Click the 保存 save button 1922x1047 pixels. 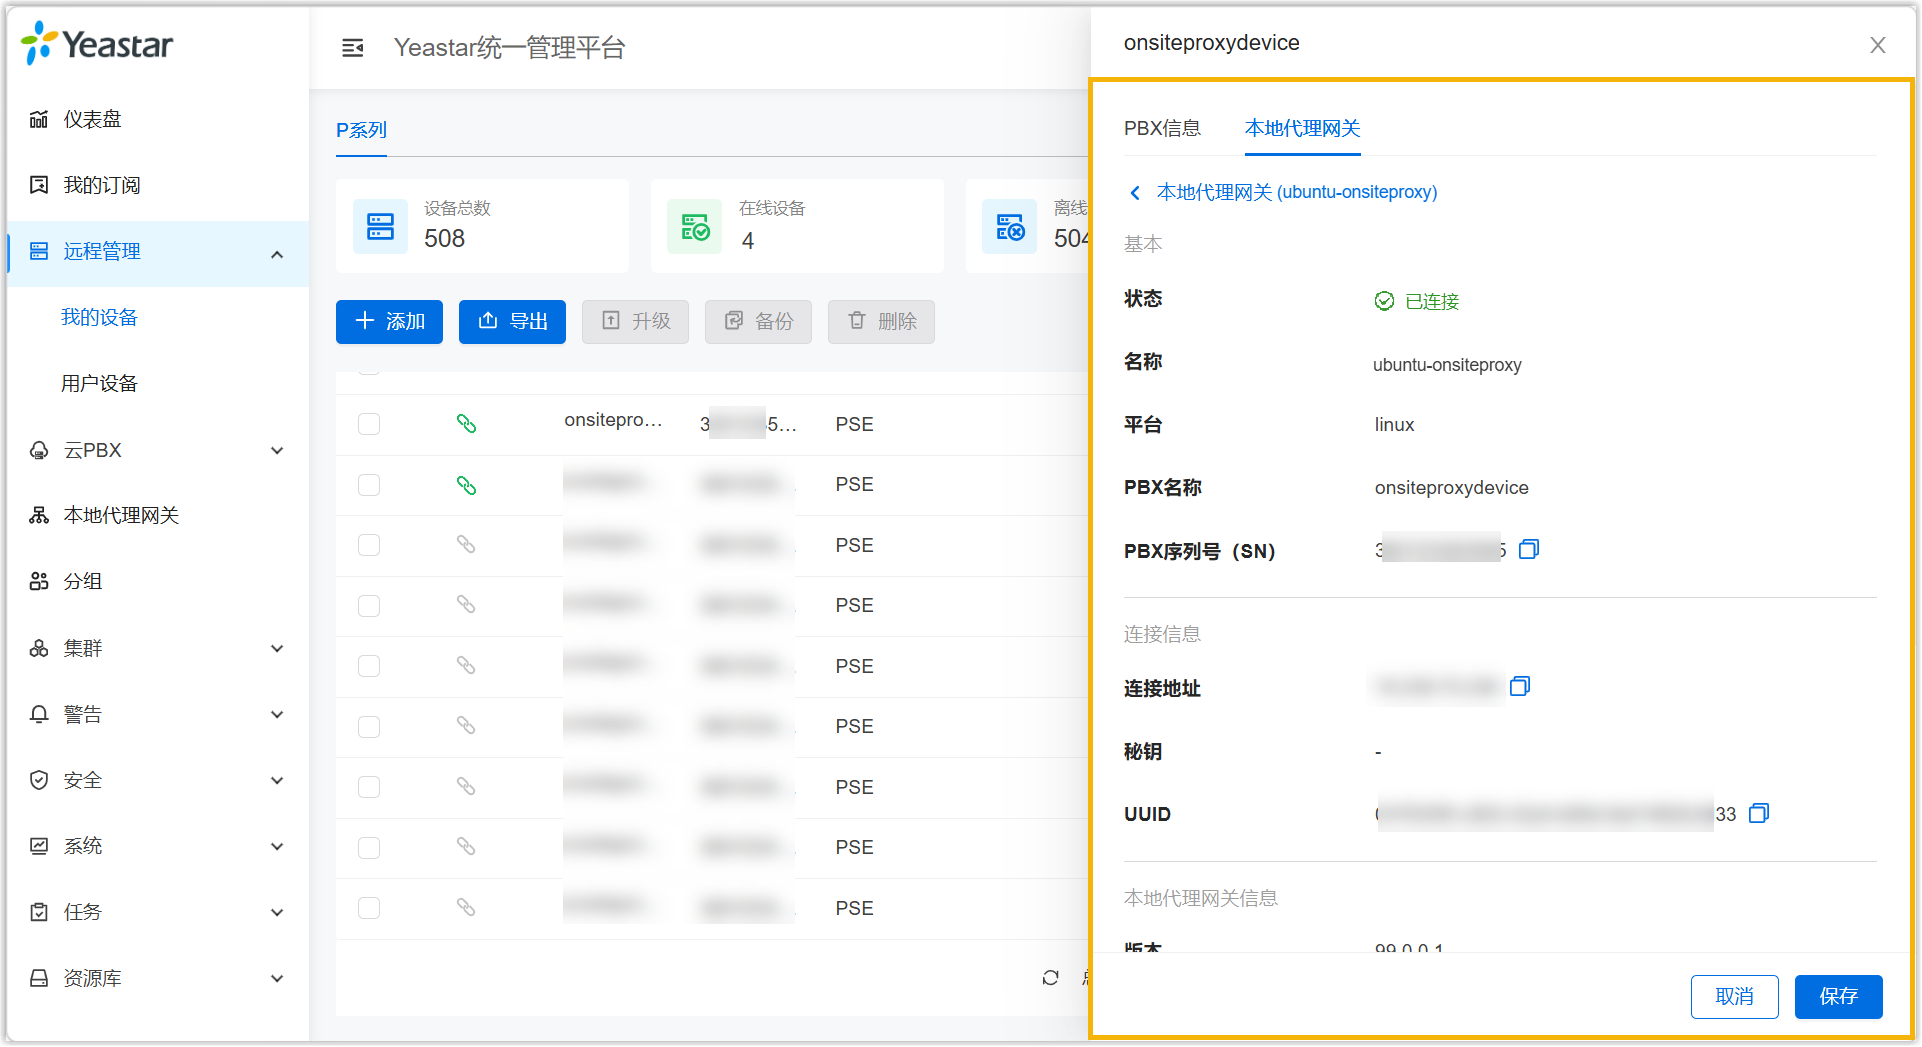click(1837, 996)
